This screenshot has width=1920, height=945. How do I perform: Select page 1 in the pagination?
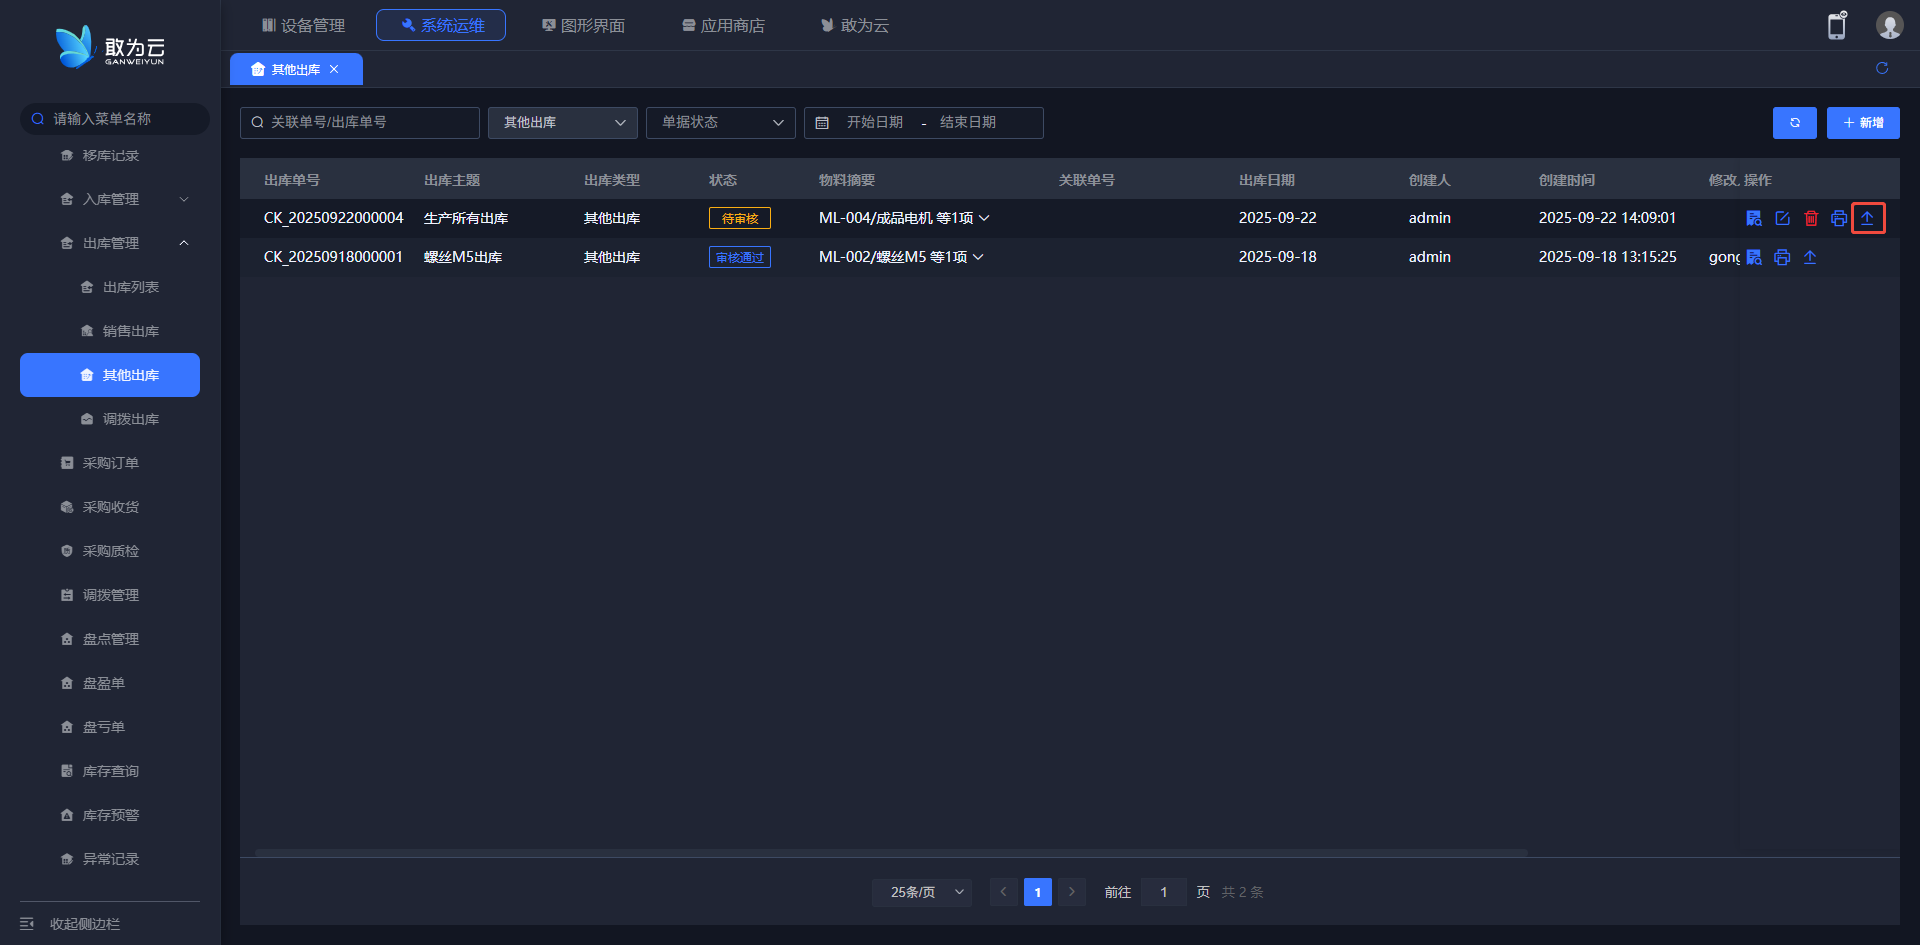1038,892
